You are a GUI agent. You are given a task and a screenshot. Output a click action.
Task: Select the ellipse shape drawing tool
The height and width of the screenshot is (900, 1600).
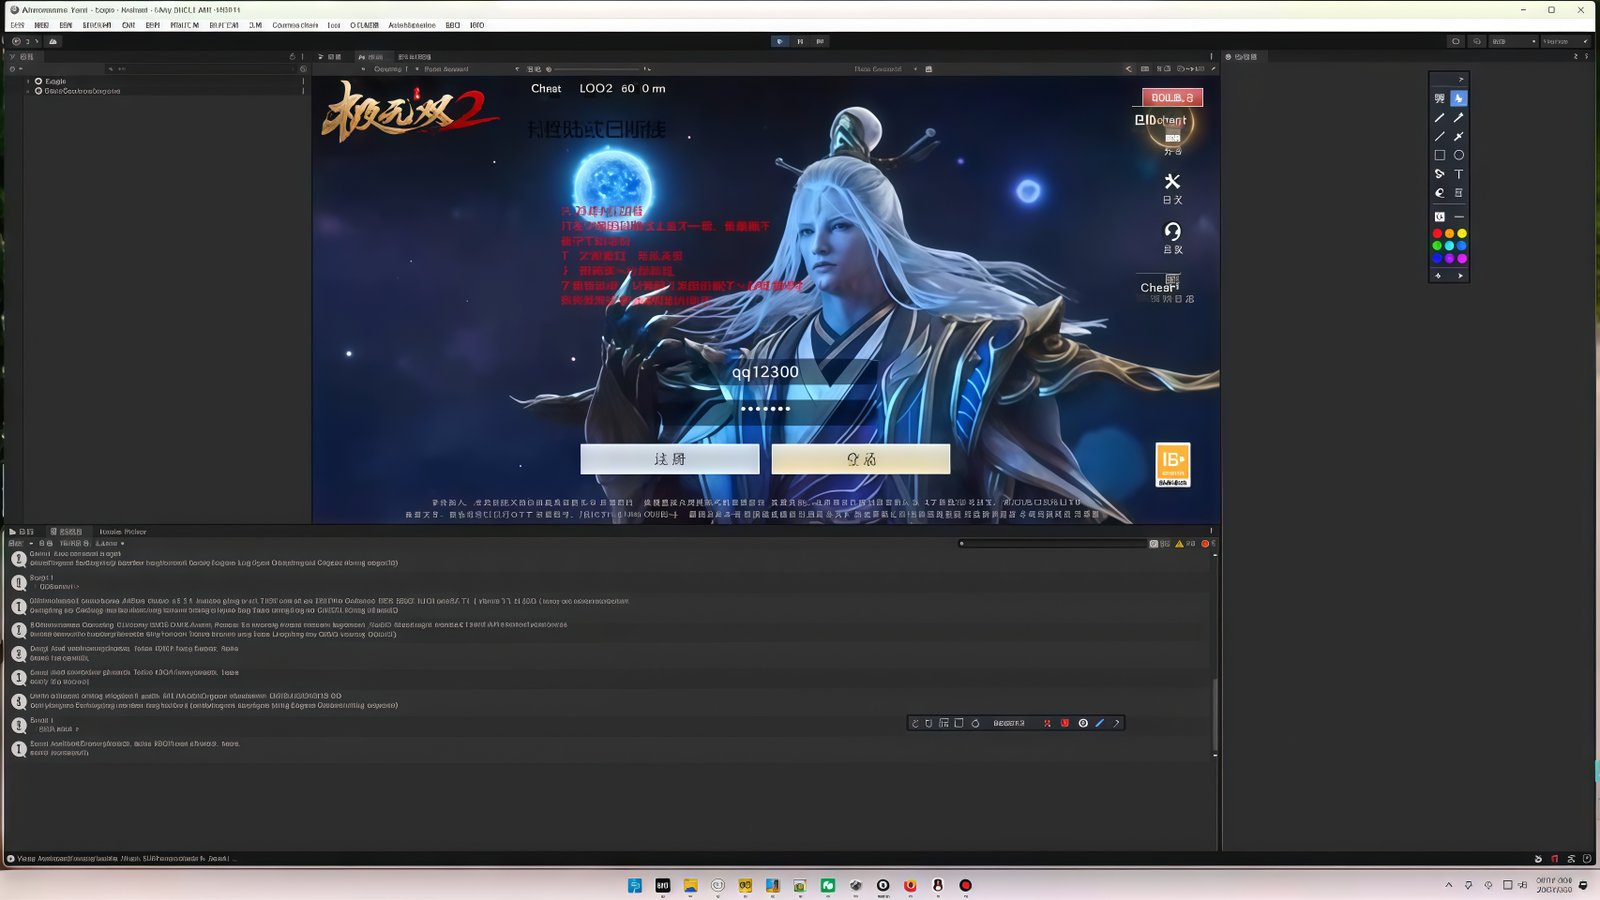1459,155
